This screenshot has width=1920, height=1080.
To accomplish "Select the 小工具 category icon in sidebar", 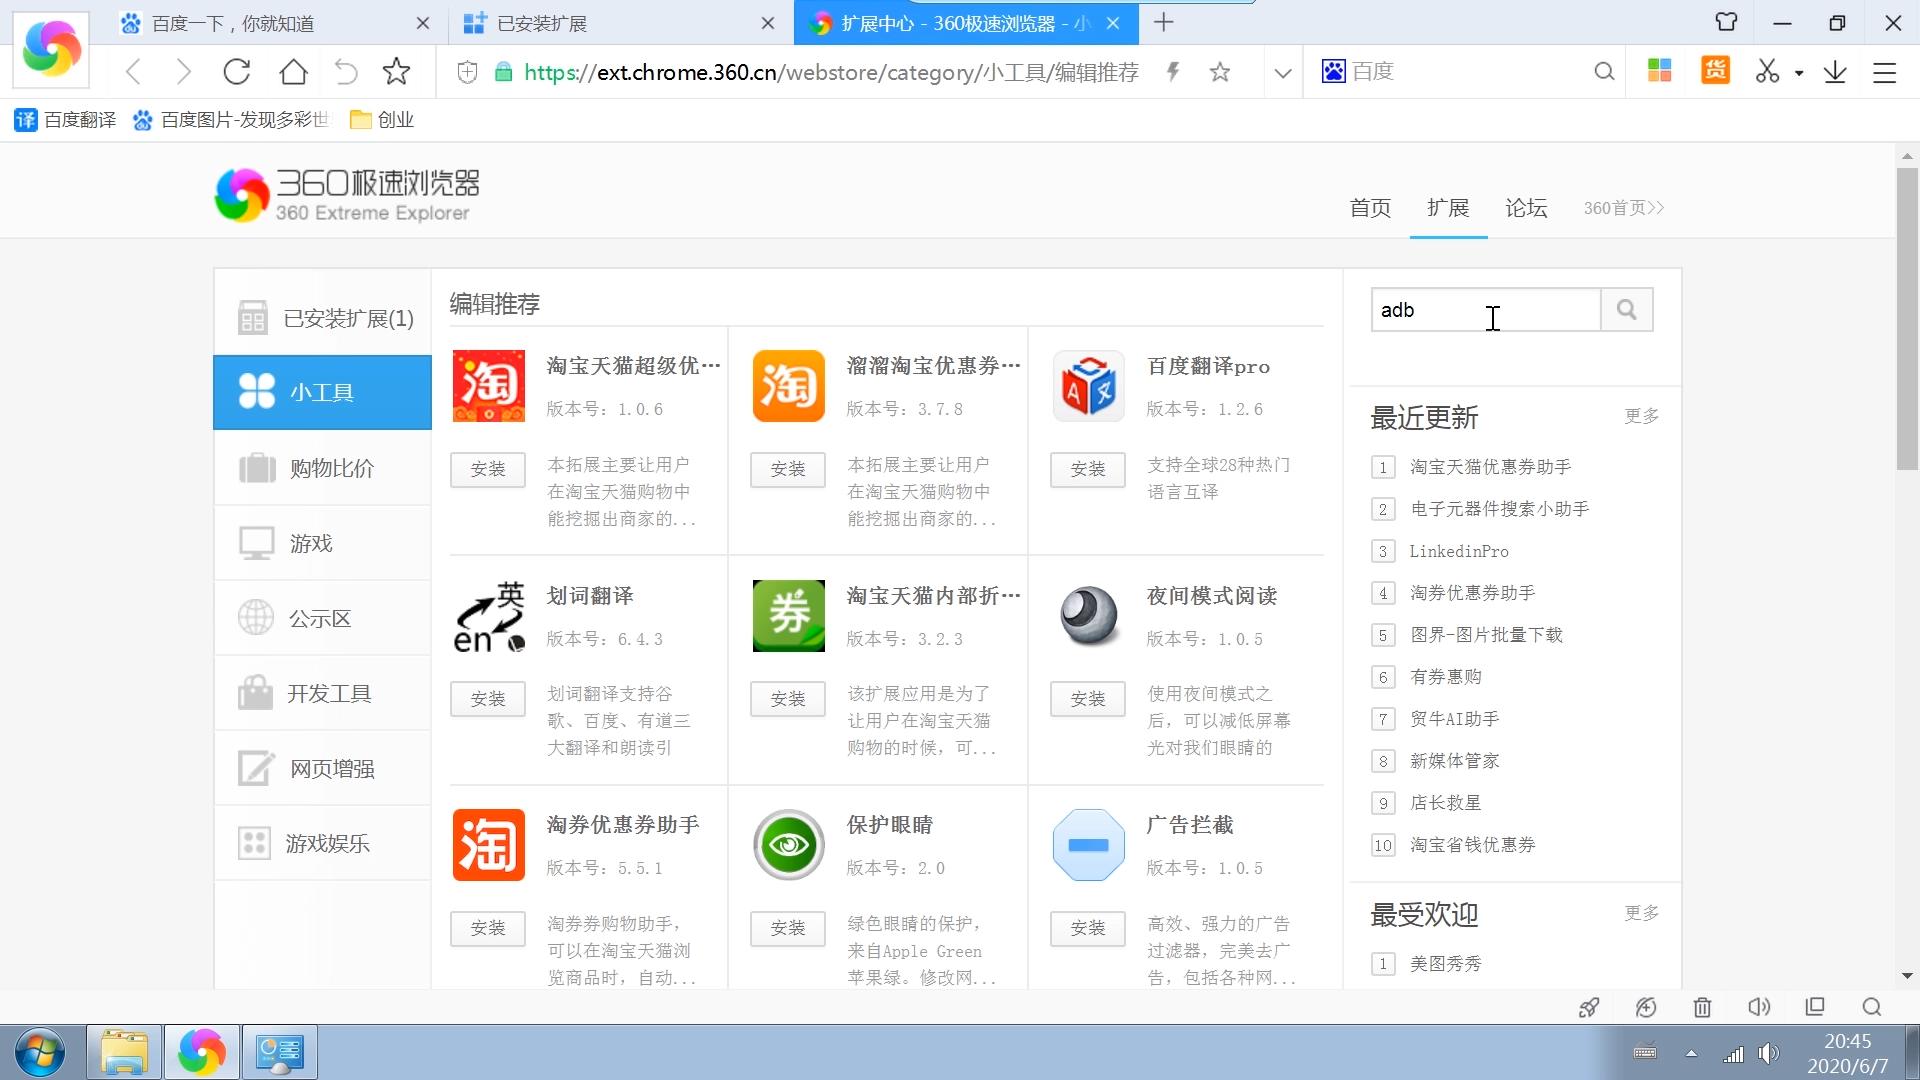I will [257, 392].
